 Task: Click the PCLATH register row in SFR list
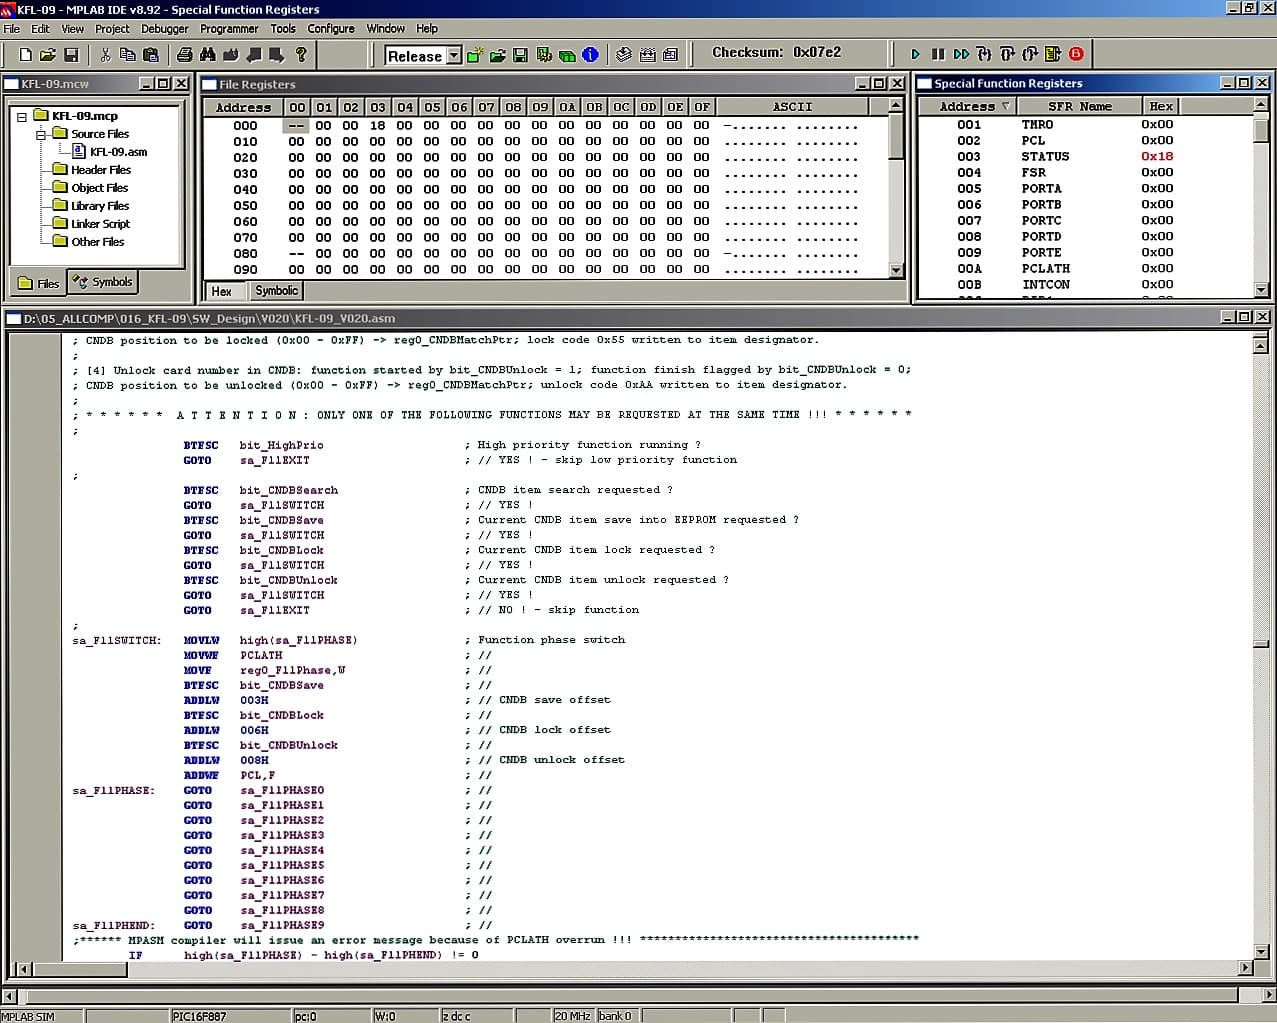(x=1085, y=269)
